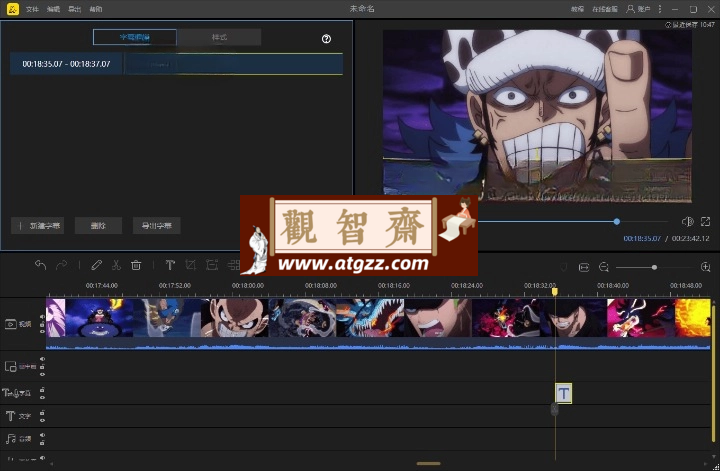Undo the last edit
The height and width of the screenshot is (471, 720).
pos(40,265)
